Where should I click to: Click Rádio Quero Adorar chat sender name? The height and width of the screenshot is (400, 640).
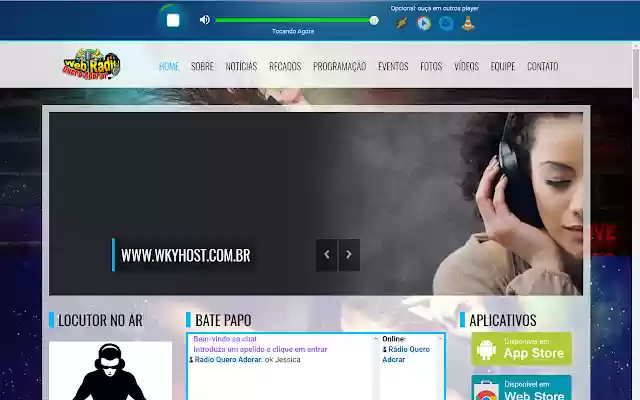pyautogui.click(x=229, y=360)
